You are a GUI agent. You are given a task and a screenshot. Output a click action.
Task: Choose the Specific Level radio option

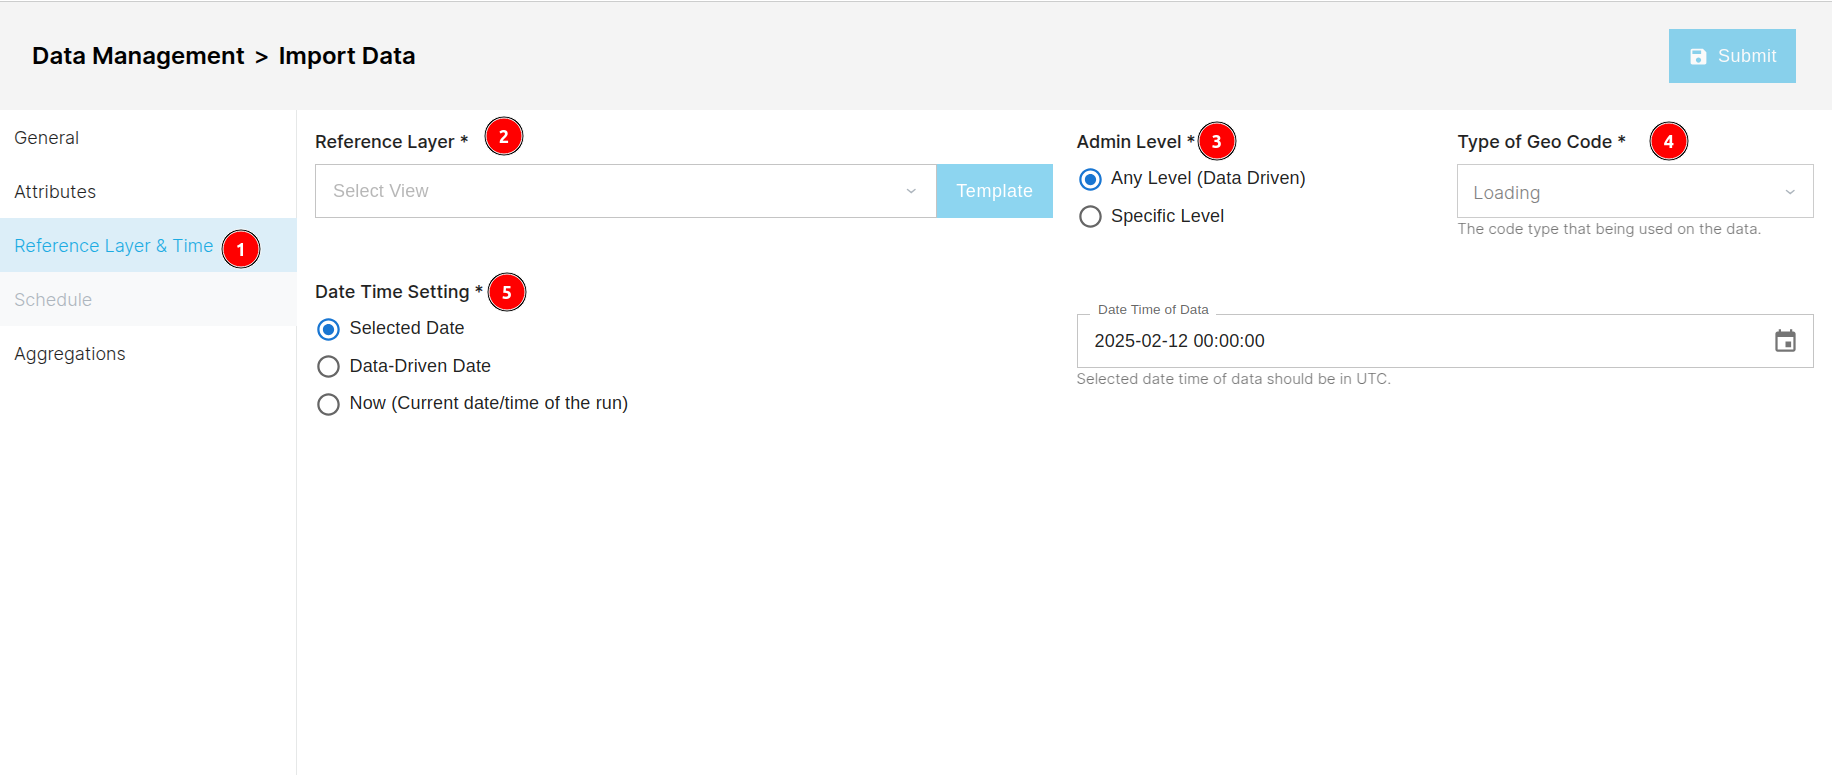1090,217
